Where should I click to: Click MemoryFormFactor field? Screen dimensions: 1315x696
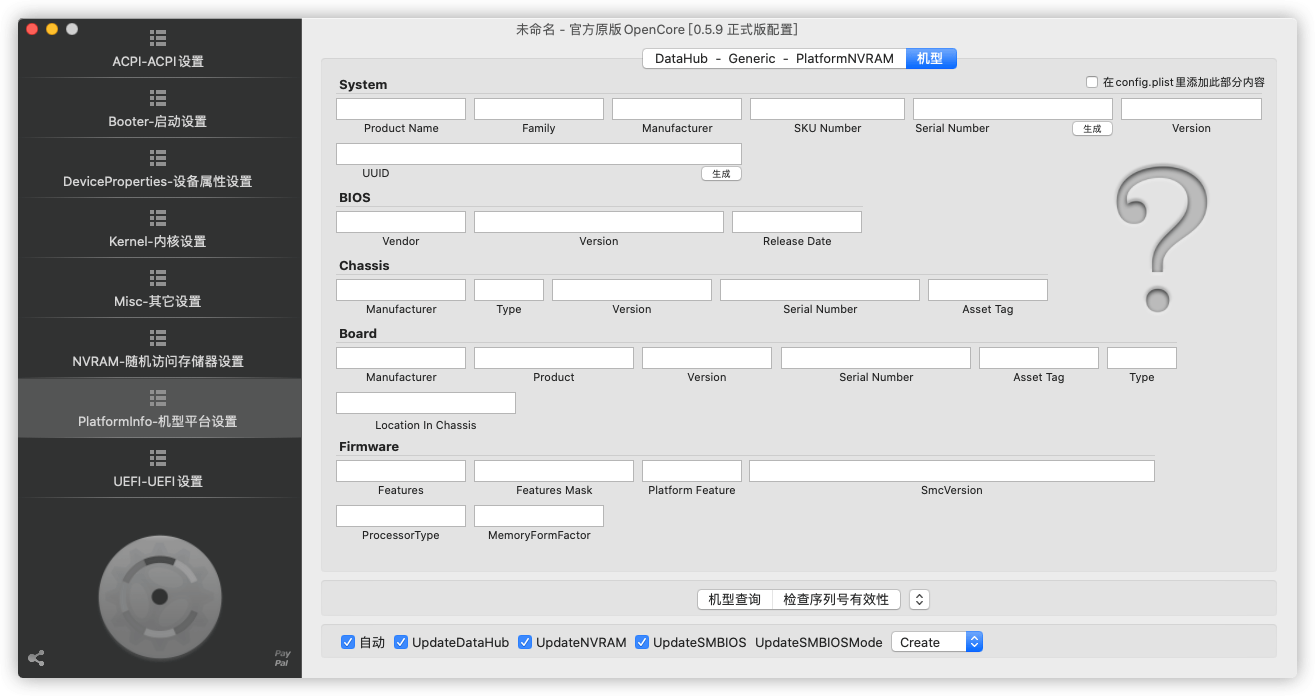pos(539,516)
